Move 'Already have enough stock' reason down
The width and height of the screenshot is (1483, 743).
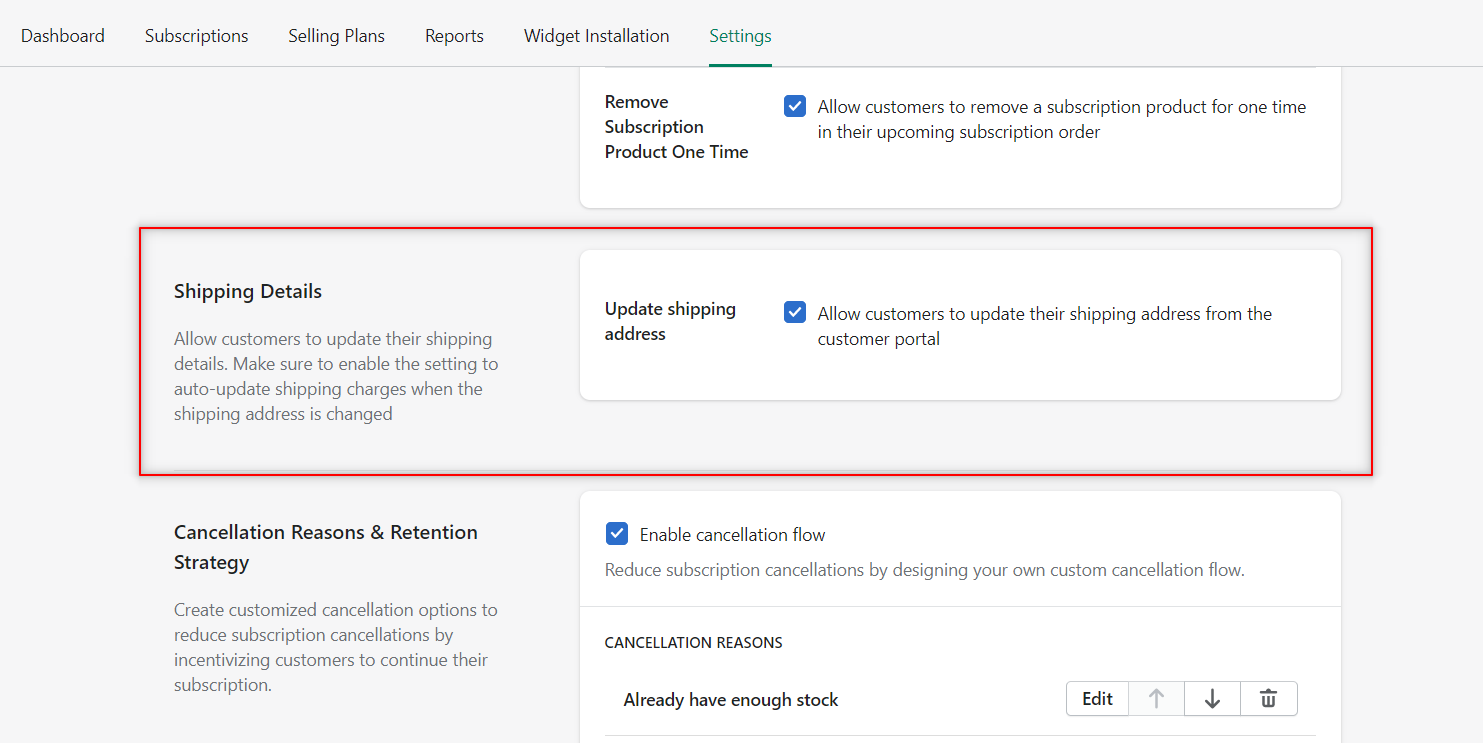coord(1212,699)
